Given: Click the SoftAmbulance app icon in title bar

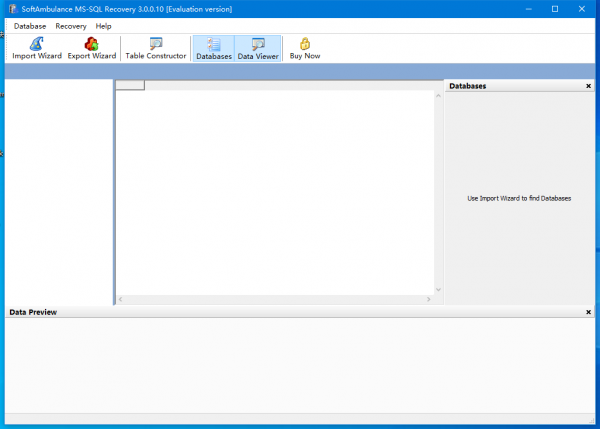Looking at the screenshot, I should (13, 9).
